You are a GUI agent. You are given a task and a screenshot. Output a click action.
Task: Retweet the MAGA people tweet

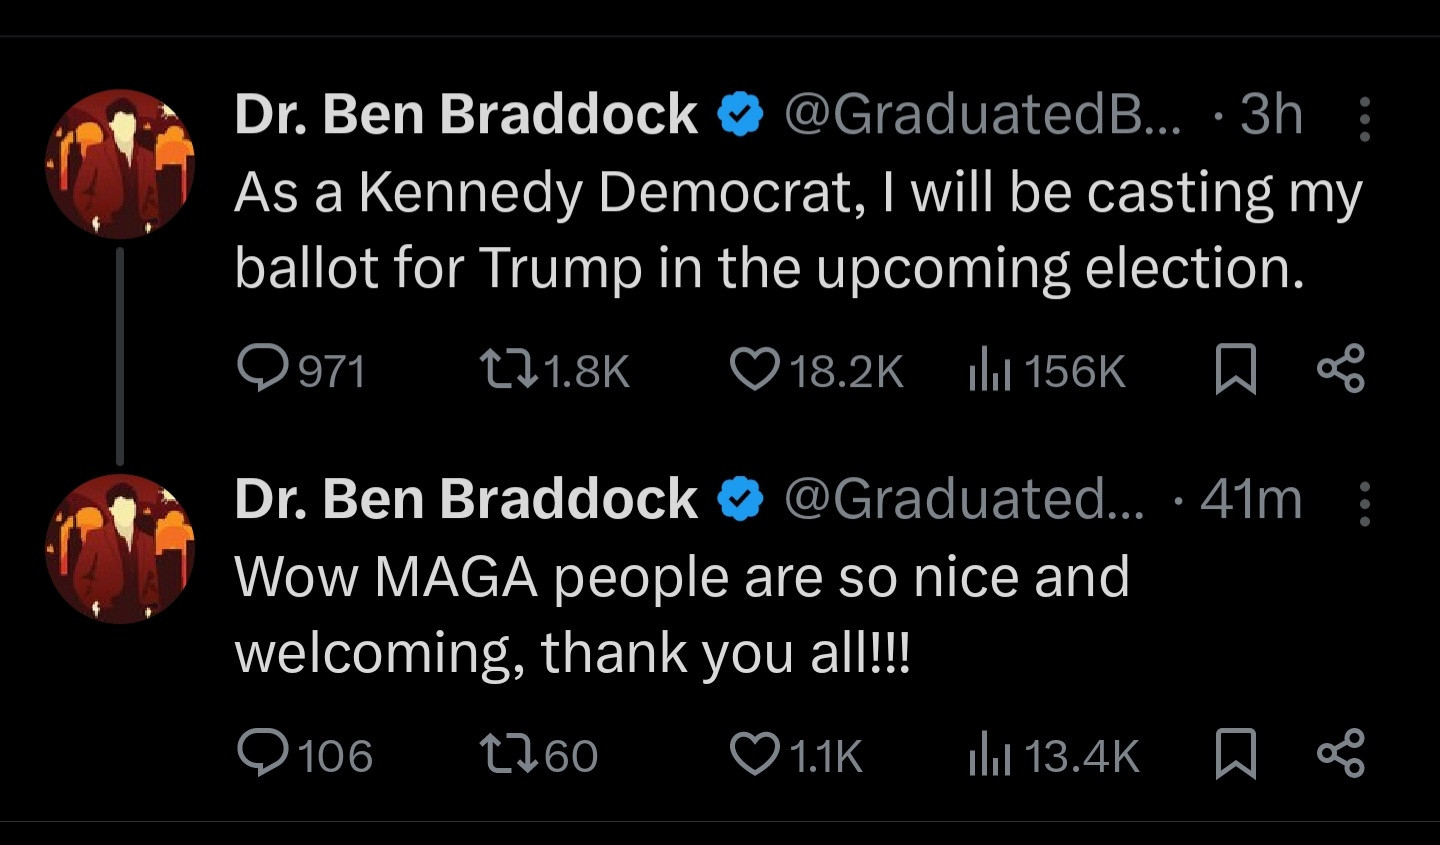506,753
